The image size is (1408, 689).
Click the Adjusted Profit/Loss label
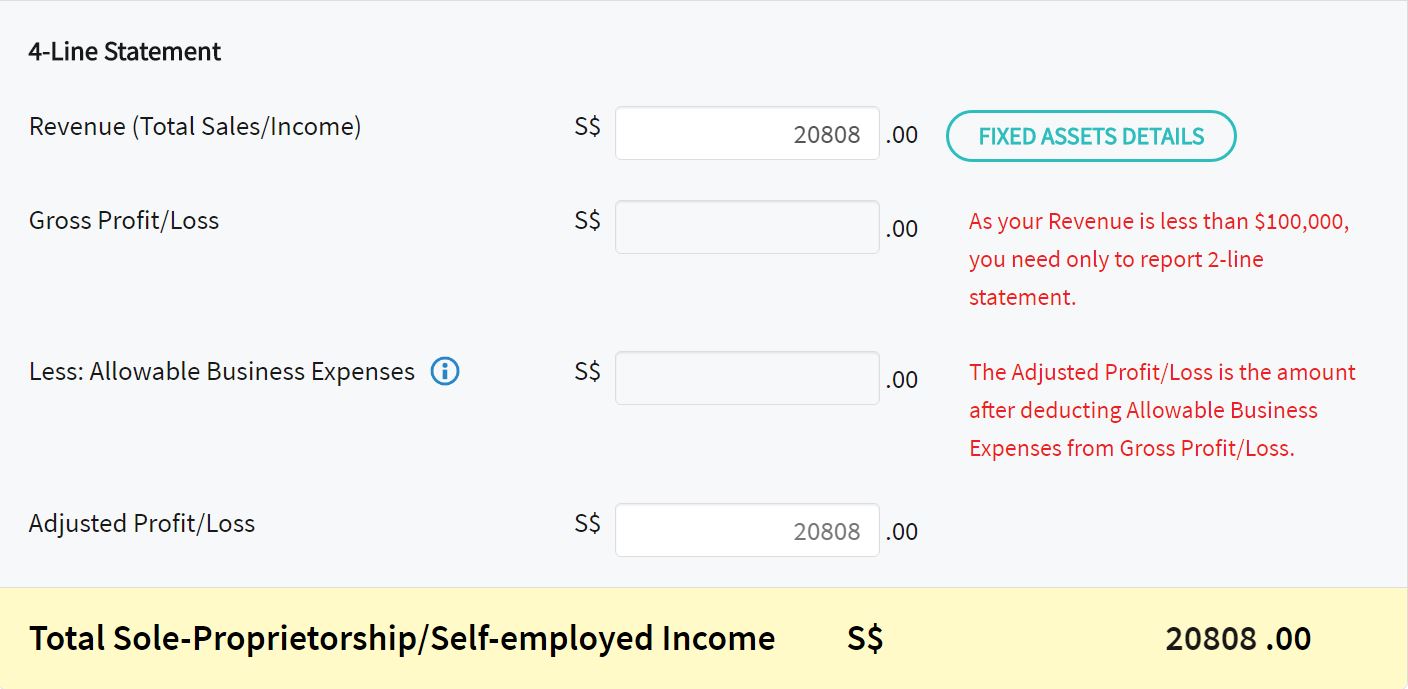[x=142, y=524]
